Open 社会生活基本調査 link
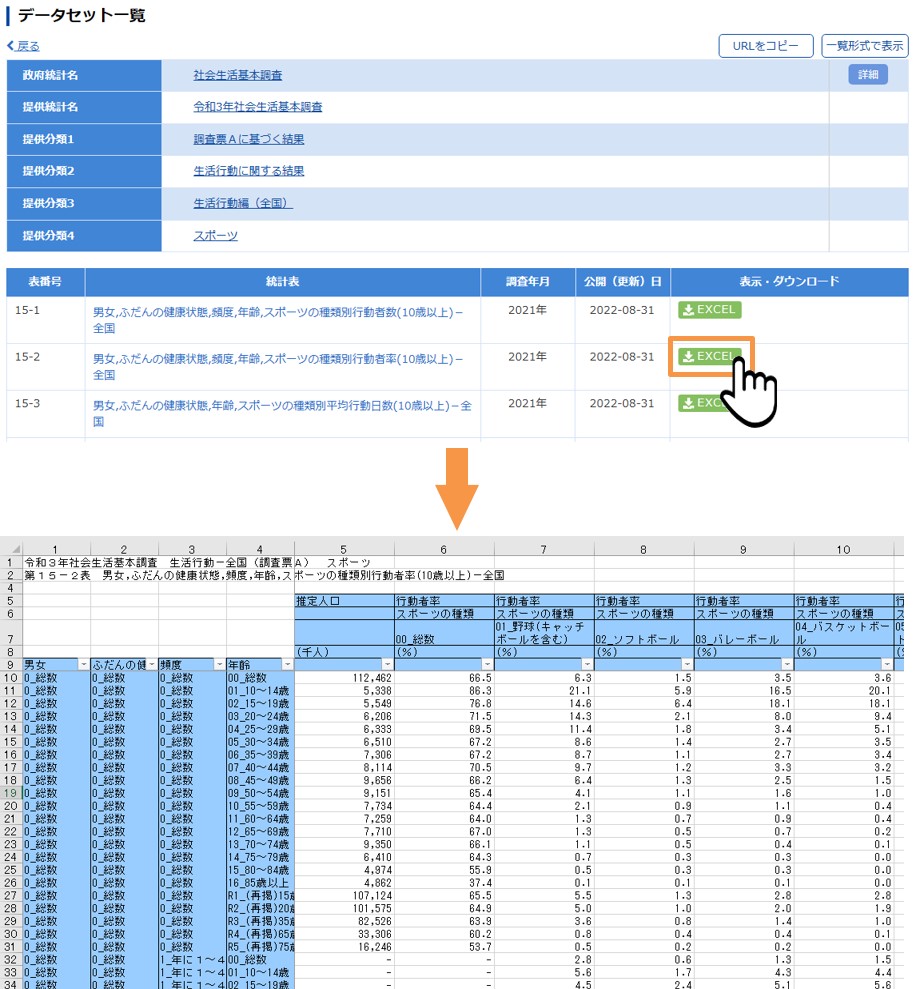This screenshot has height=989, width=915. point(238,75)
